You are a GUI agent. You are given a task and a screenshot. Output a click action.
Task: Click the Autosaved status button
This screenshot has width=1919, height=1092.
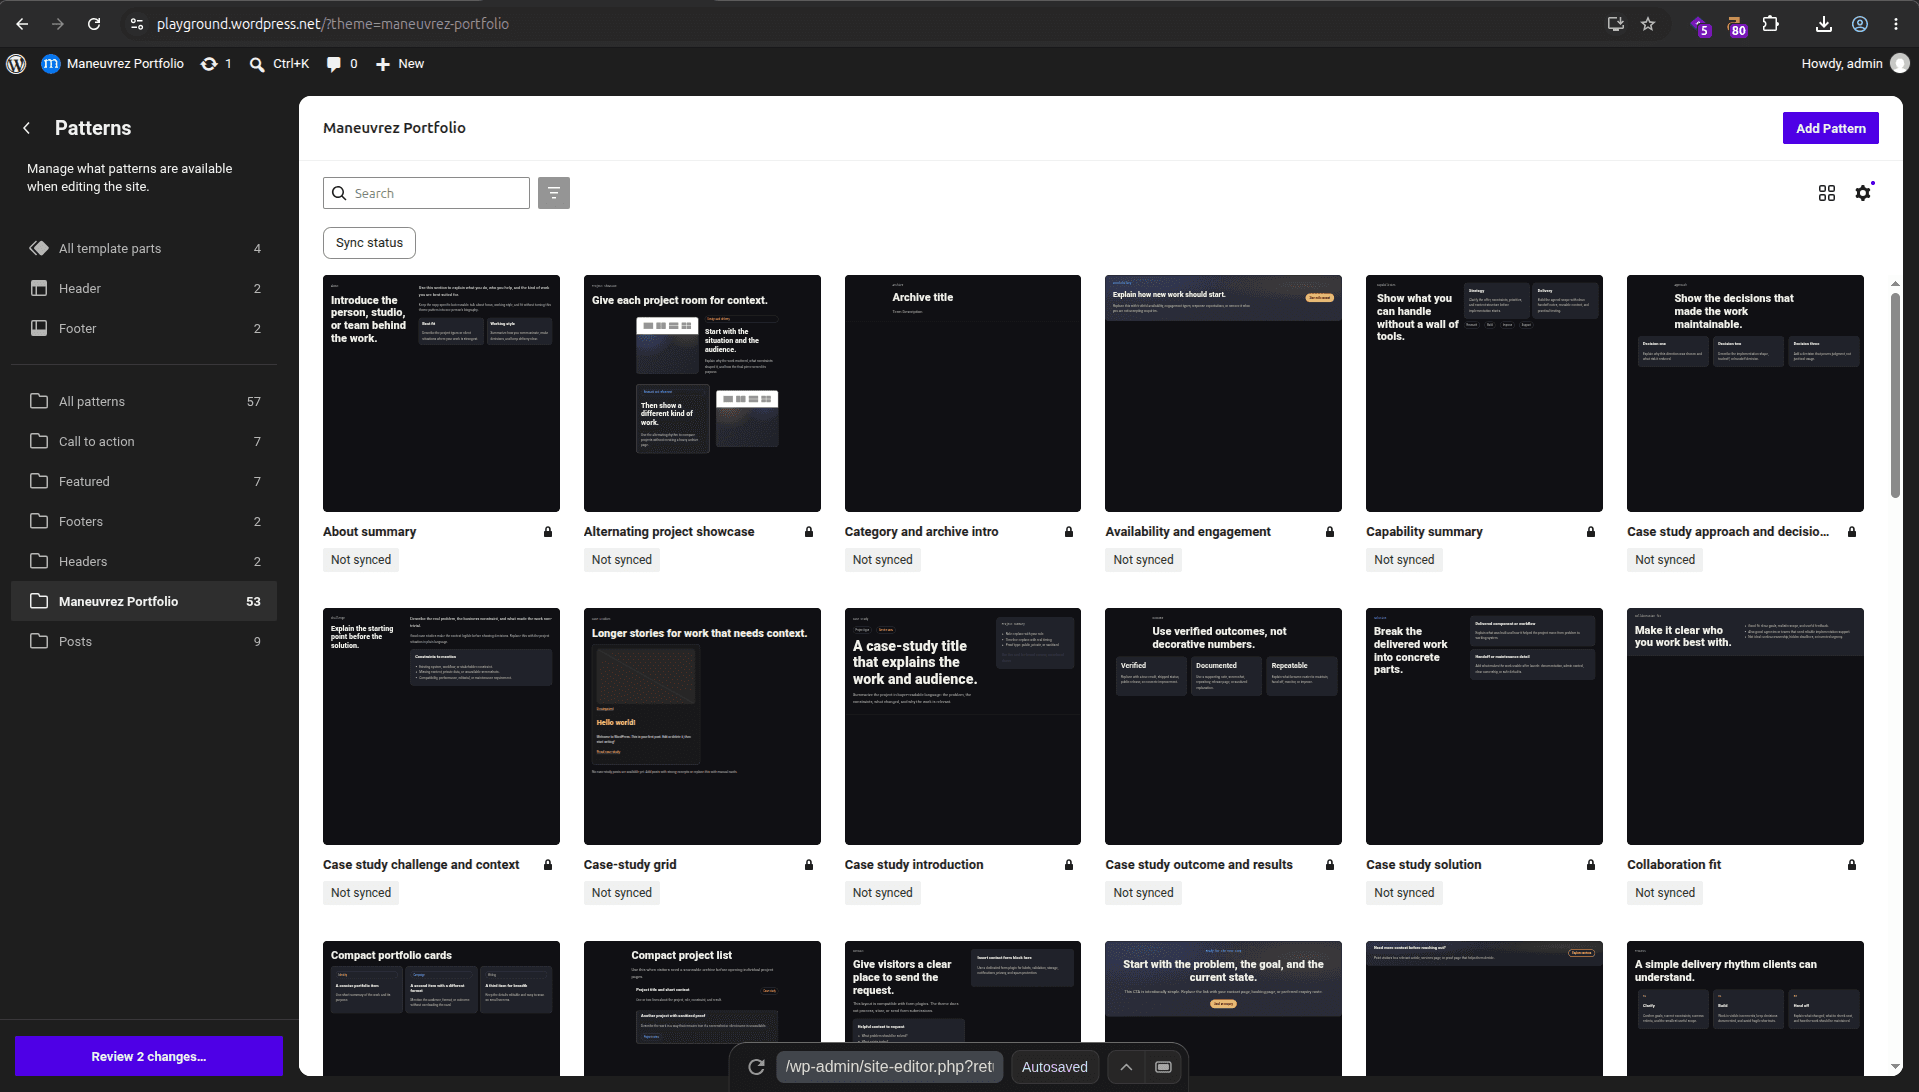pyautogui.click(x=1054, y=1067)
